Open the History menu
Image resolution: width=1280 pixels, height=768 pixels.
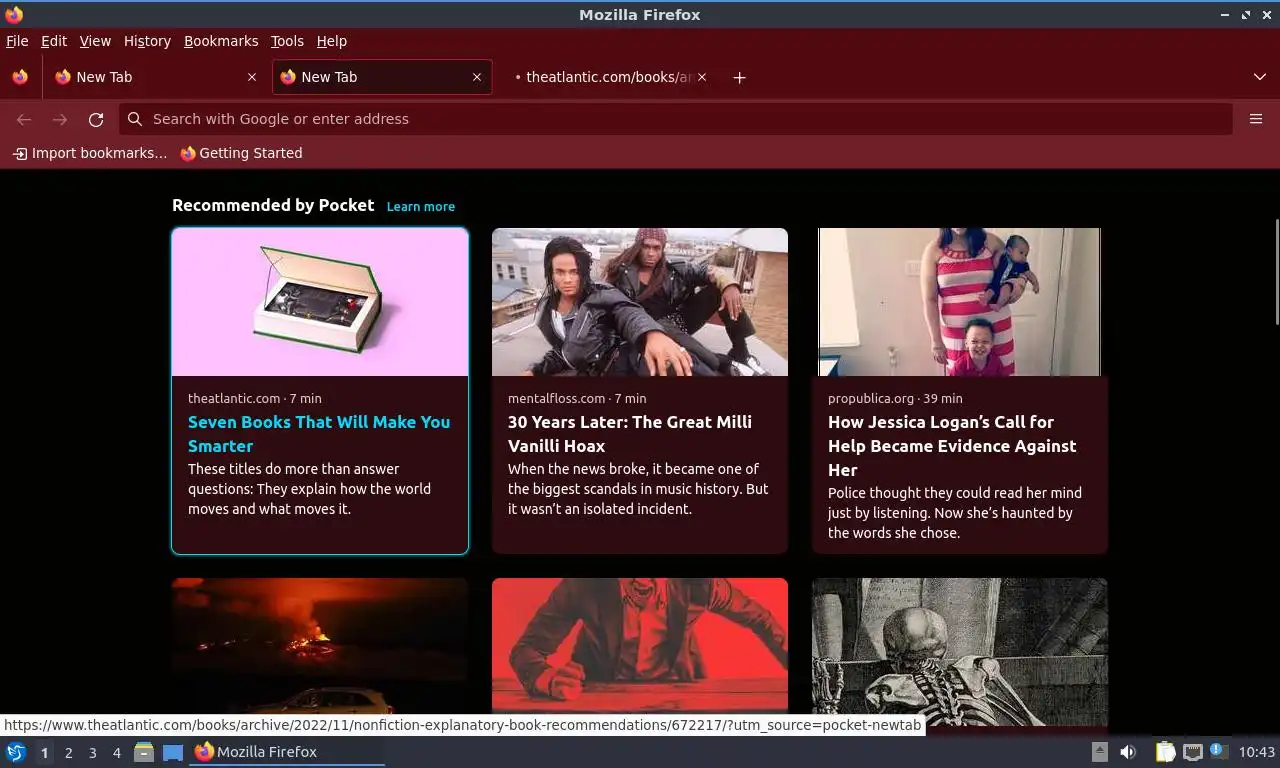[147, 41]
